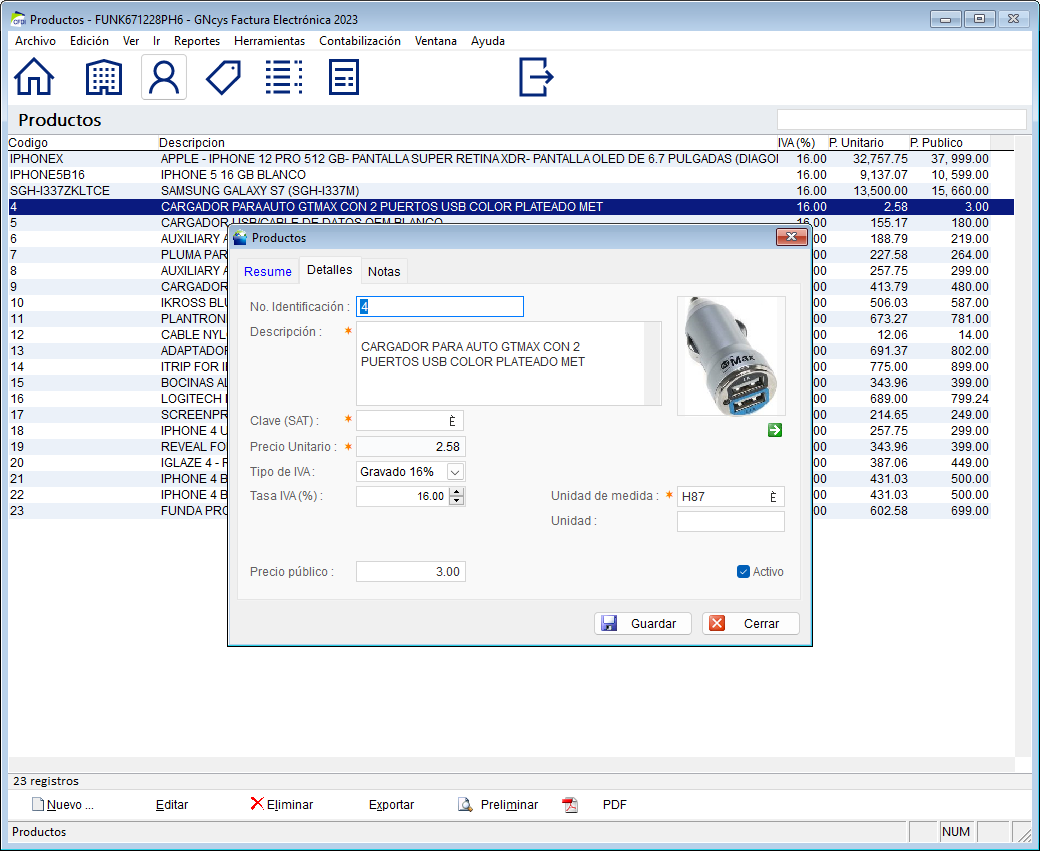Click the car charger product image

(731, 356)
